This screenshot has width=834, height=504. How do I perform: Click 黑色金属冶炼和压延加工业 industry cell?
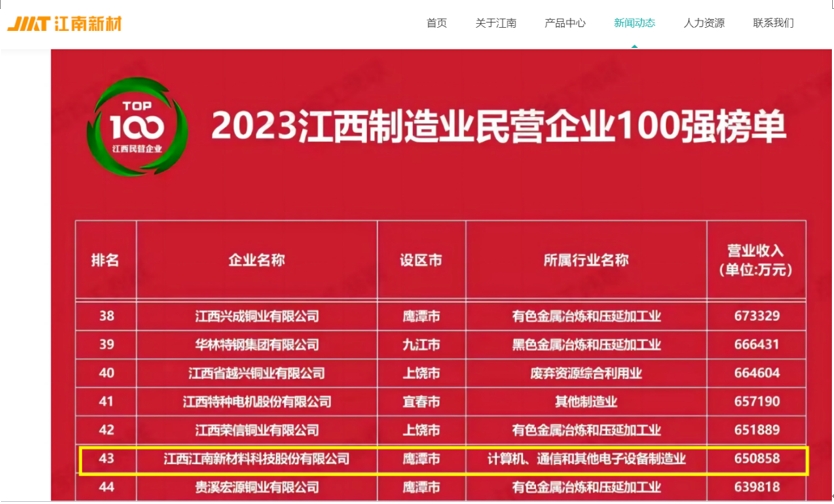pos(586,345)
